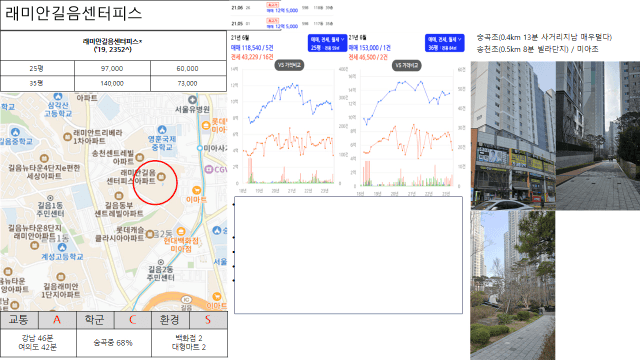Click the 숭곡중 68% cell
The image size is (640, 360).
(113, 343)
